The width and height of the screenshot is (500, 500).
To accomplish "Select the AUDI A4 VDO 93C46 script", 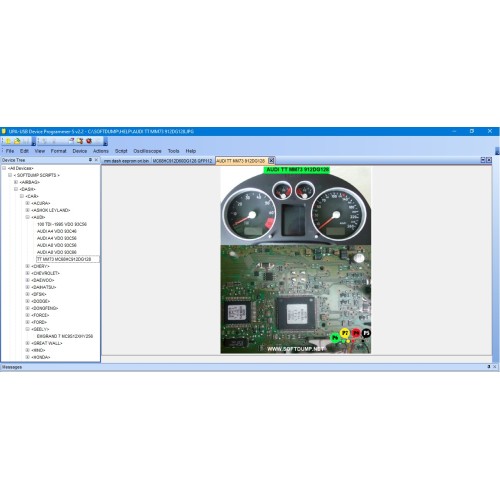I will [x=57, y=231].
